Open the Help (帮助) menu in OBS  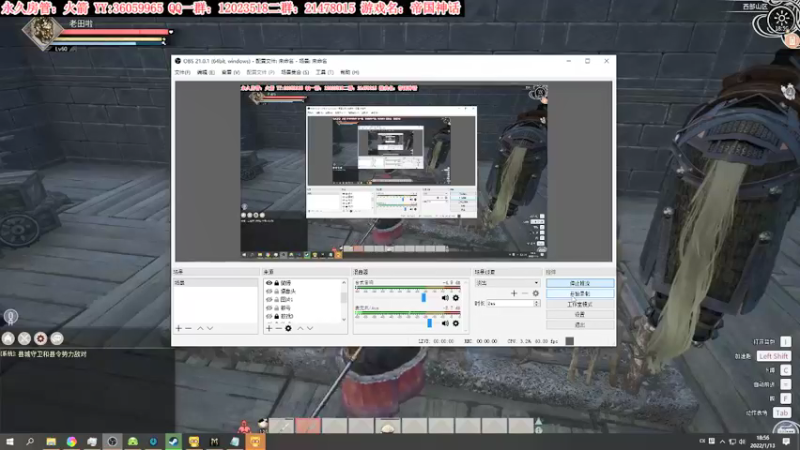click(x=349, y=72)
